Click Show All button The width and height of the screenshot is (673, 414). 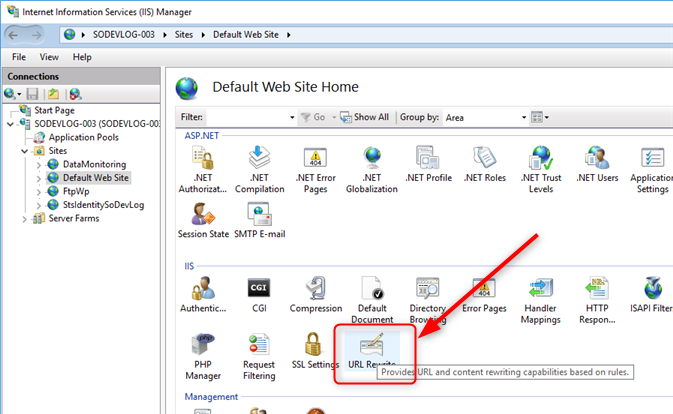[365, 117]
